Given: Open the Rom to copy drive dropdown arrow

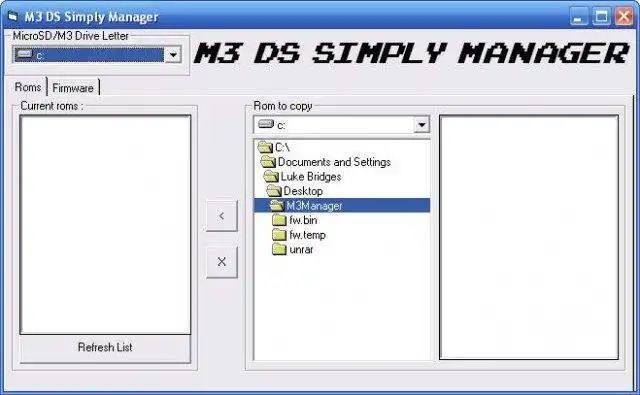Looking at the screenshot, I should click(x=422, y=125).
